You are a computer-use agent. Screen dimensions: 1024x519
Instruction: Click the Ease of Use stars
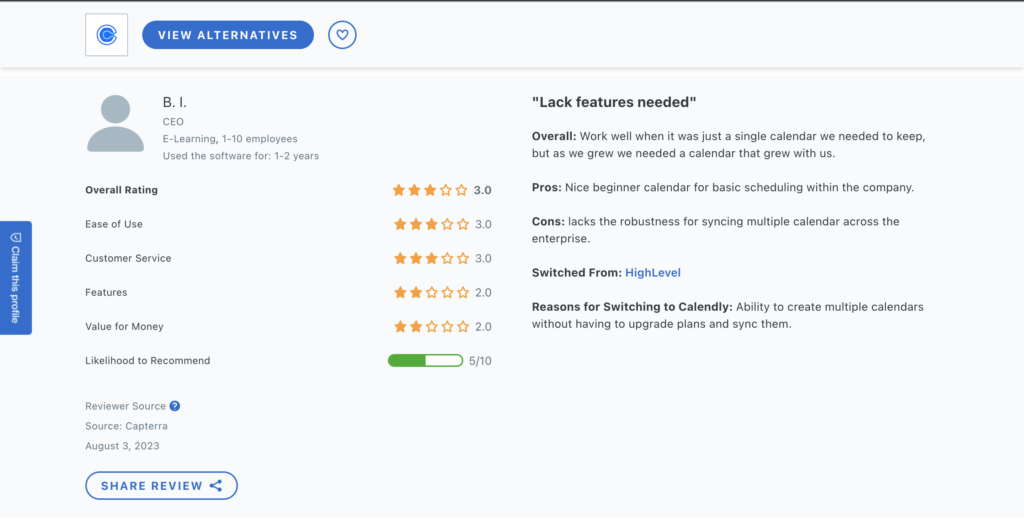tap(430, 224)
